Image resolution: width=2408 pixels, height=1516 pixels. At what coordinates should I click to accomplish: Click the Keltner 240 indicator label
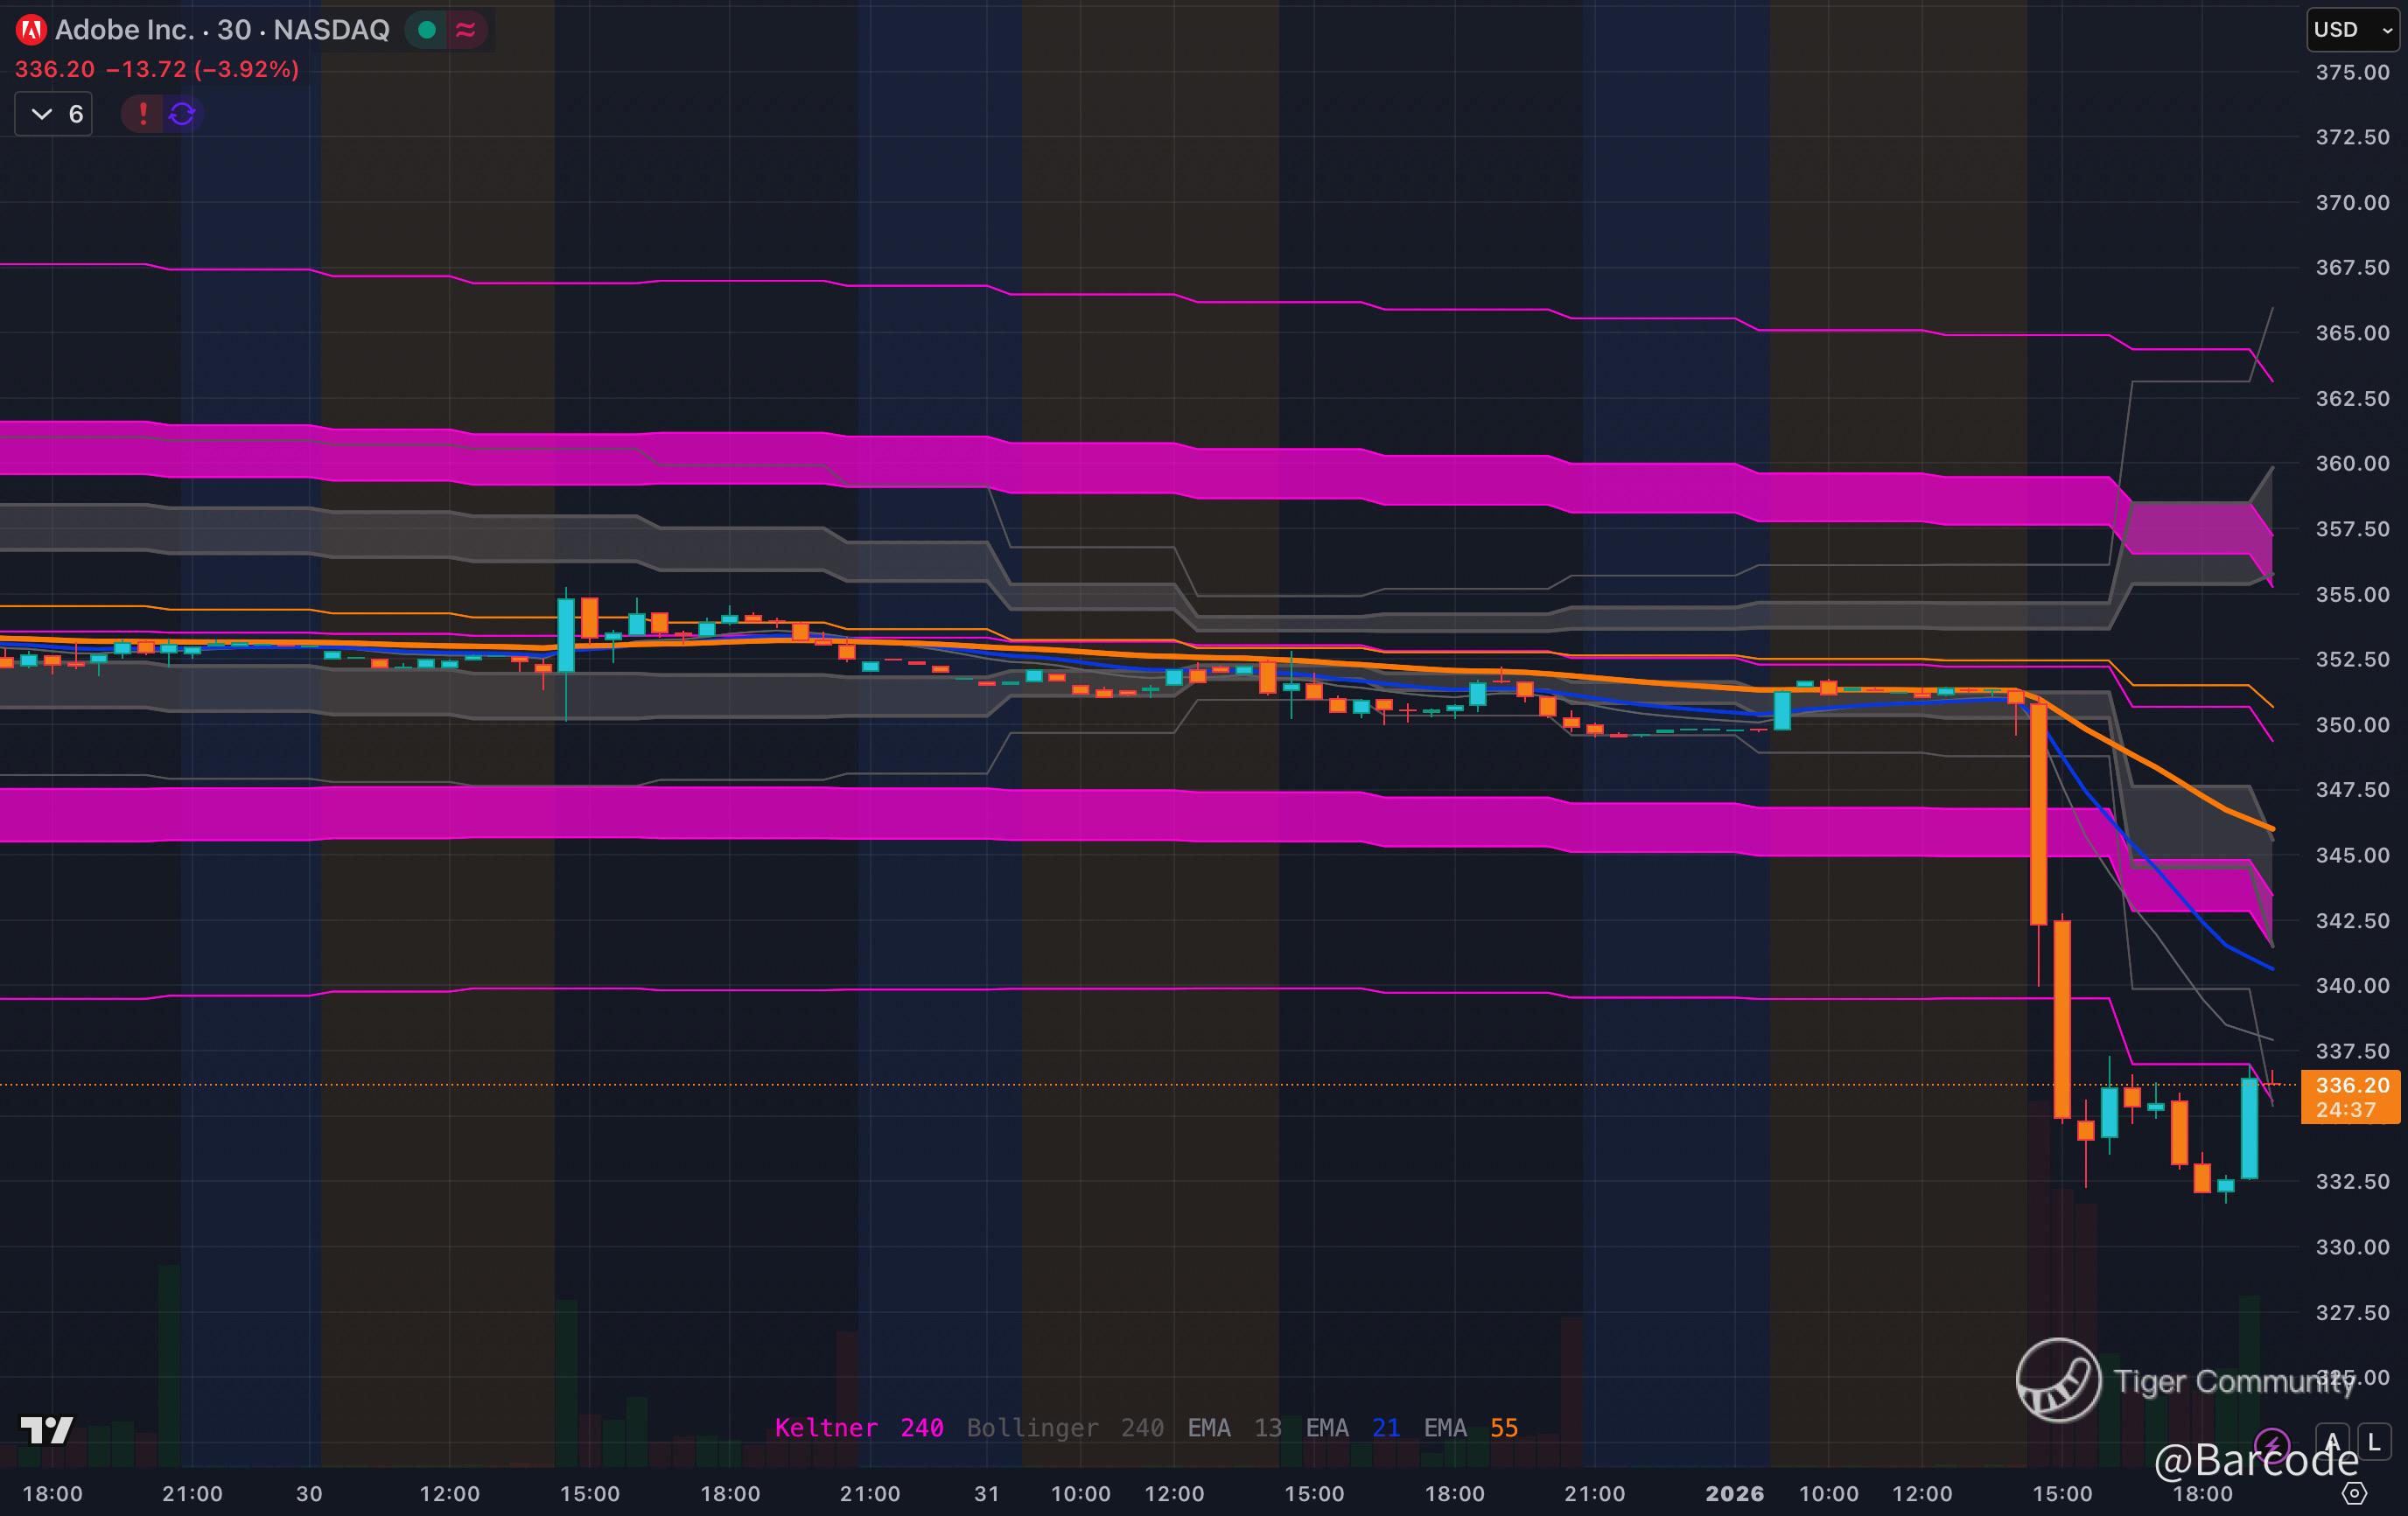(x=858, y=1427)
